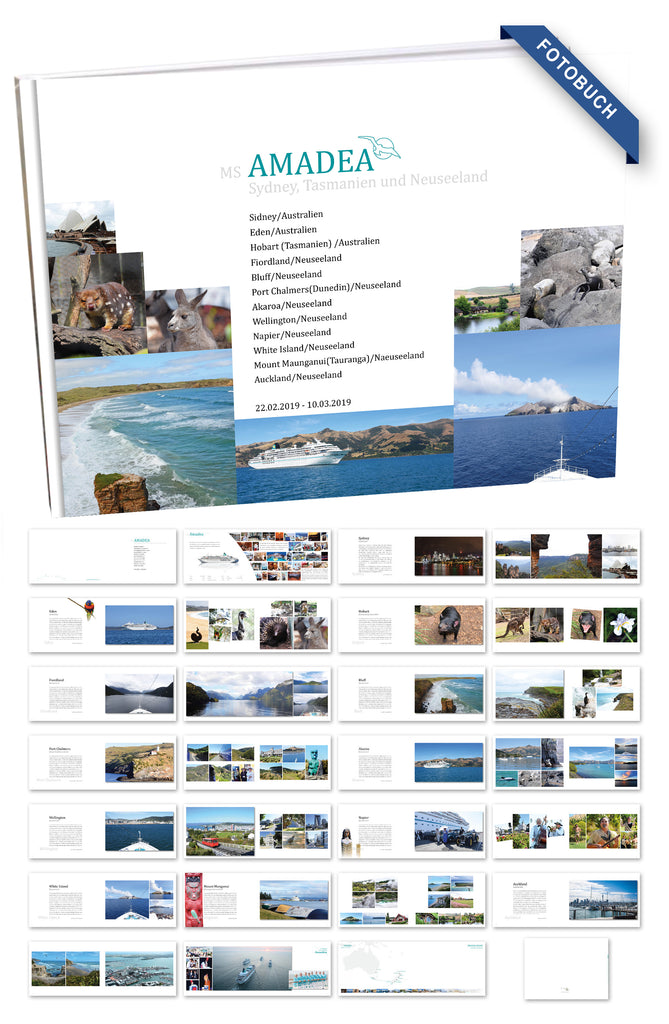Open the Fiordland page spread thumbnail
The height and width of the screenshot is (1024, 669).
[x=102, y=694]
